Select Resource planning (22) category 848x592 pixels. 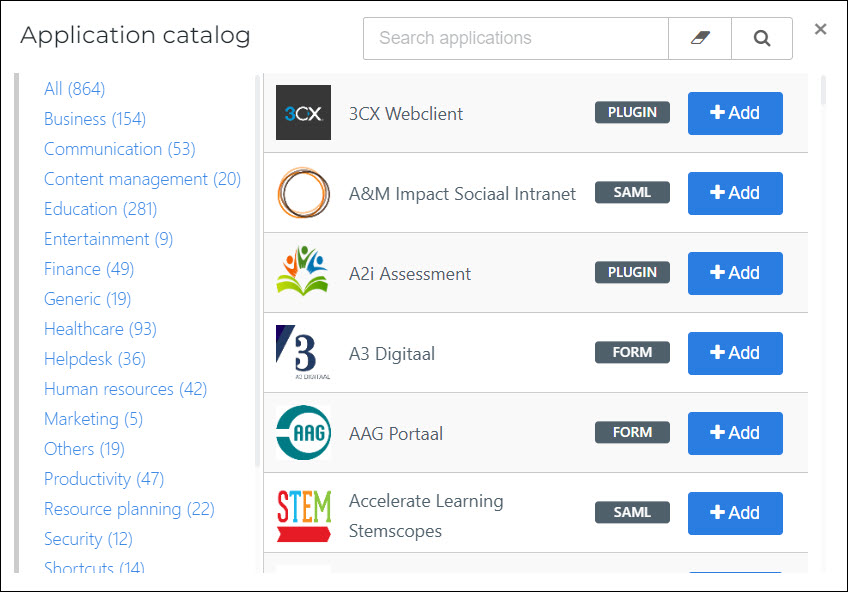click(x=129, y=509)
